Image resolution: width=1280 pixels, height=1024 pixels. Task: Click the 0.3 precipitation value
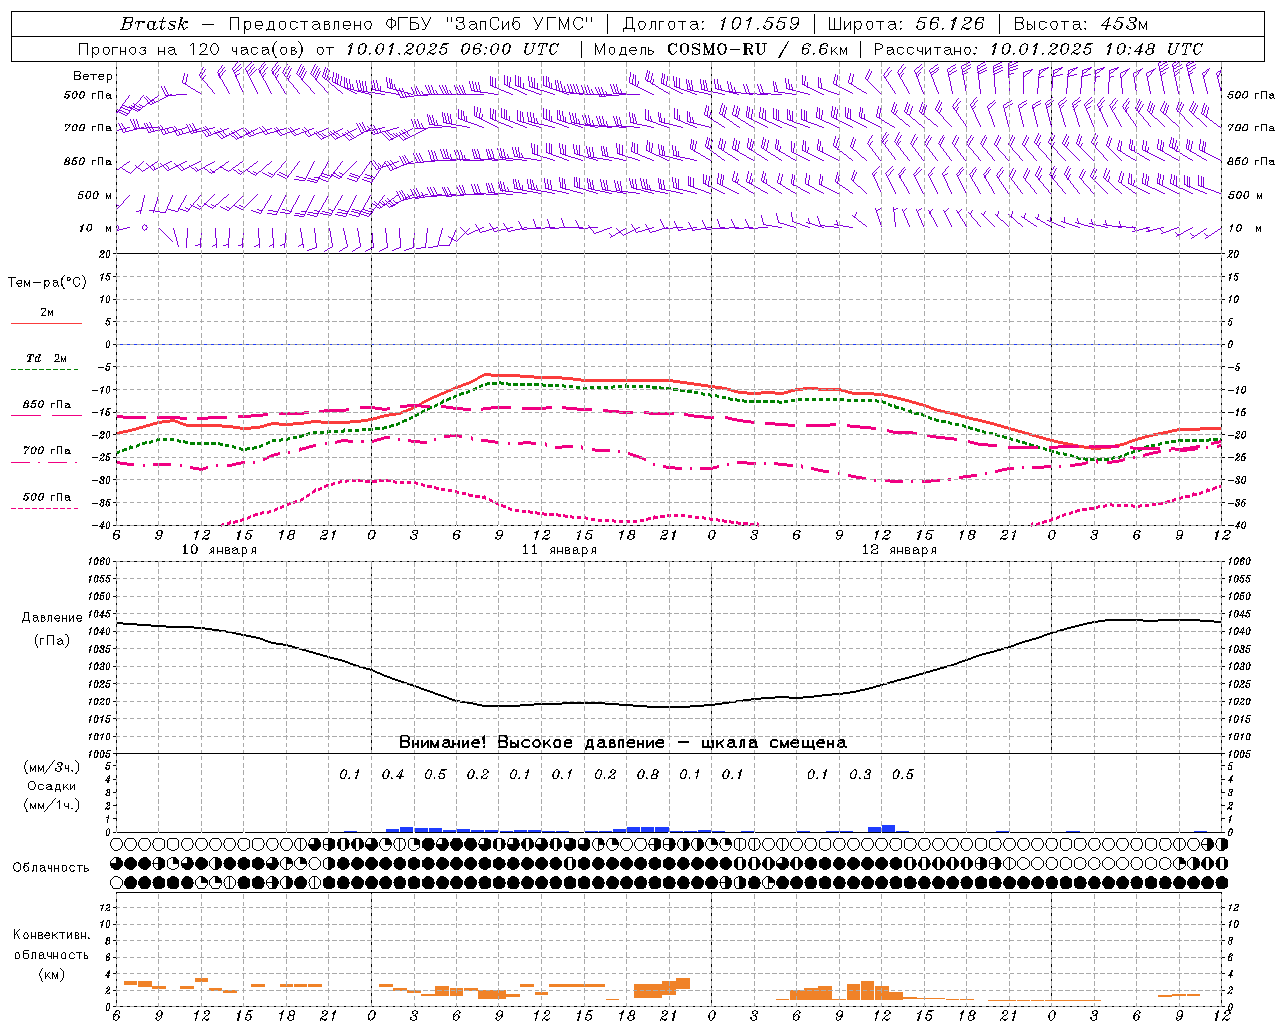860,775
